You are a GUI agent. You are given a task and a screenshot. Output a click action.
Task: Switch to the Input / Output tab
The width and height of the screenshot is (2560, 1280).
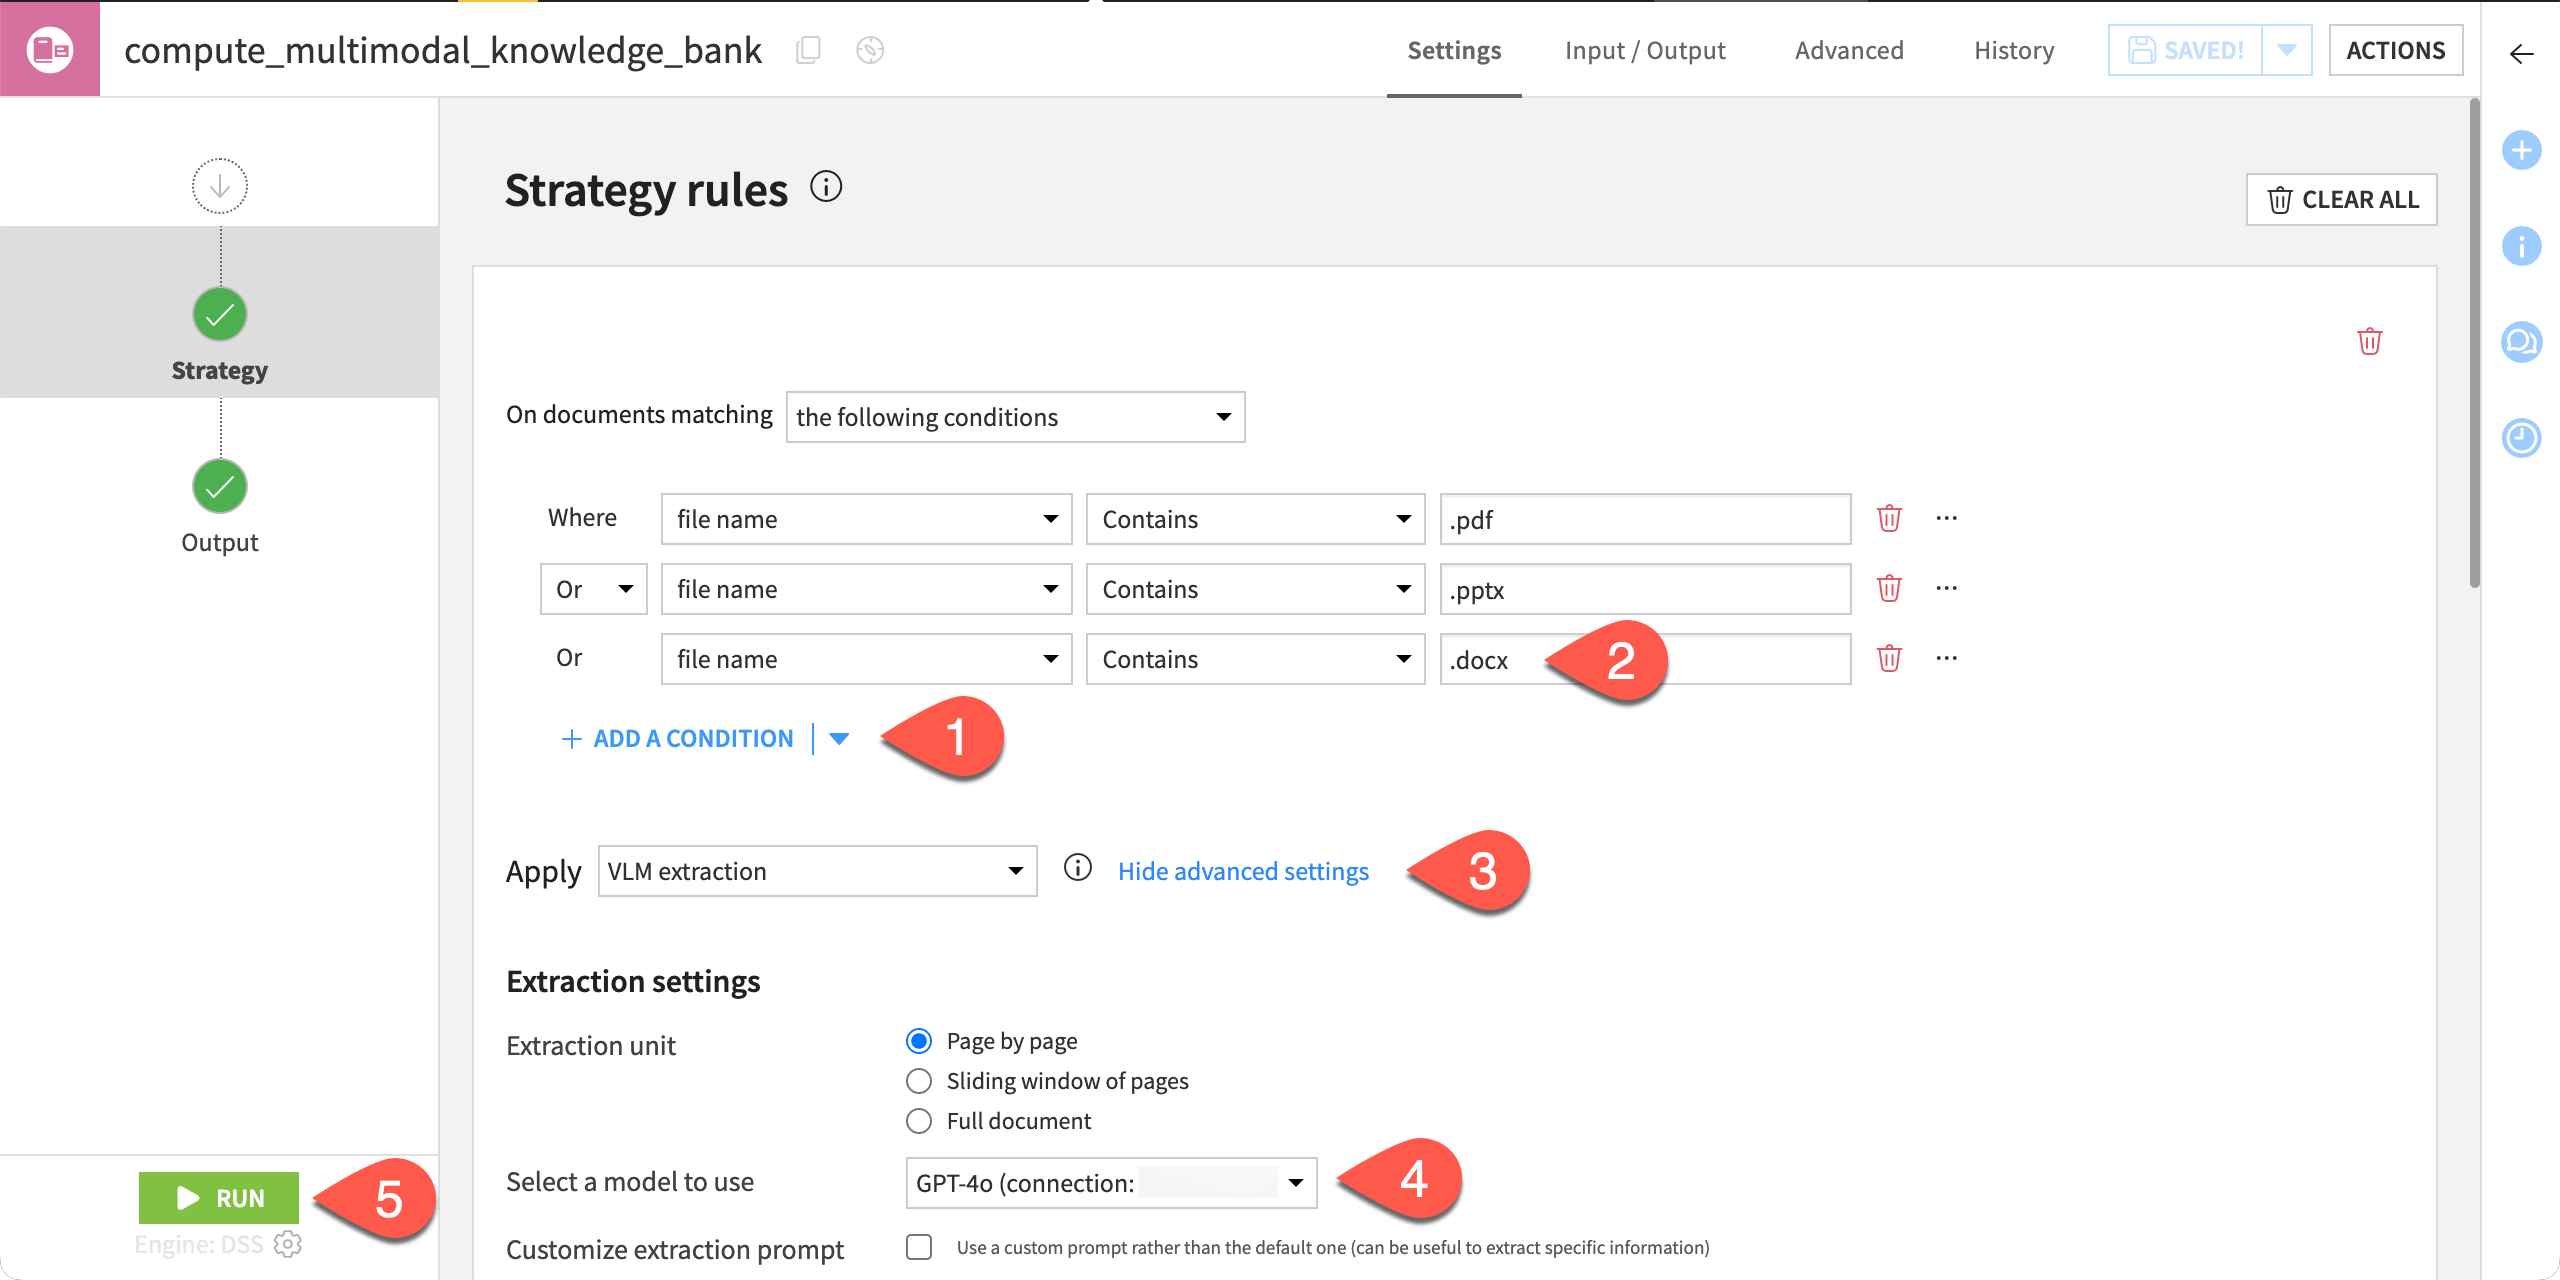(1645, 50)
